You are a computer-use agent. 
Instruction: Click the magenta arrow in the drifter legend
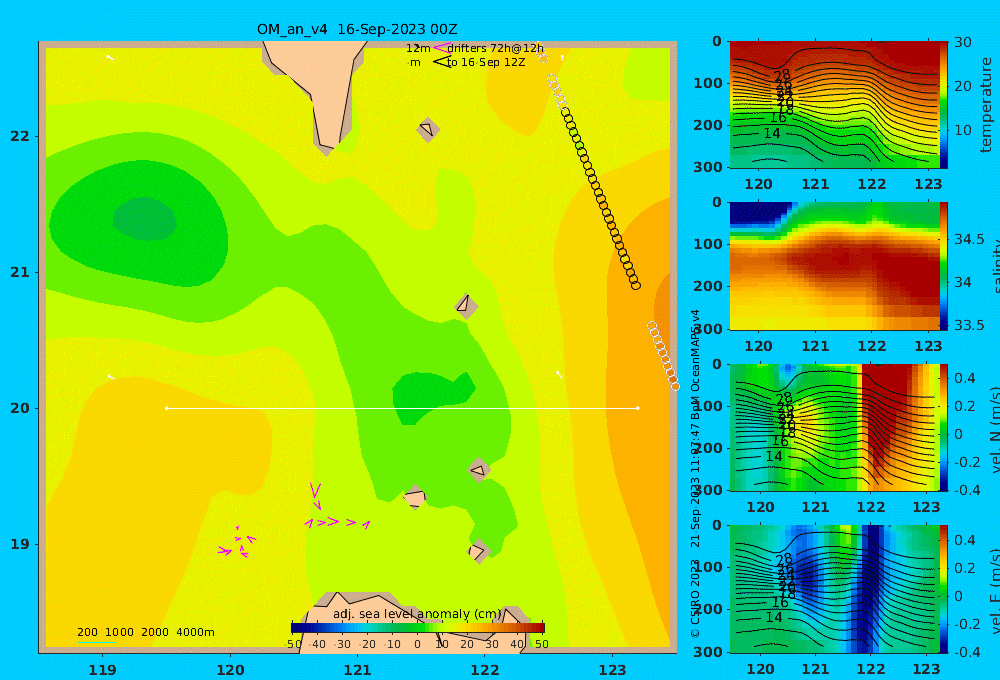[441, 48]
